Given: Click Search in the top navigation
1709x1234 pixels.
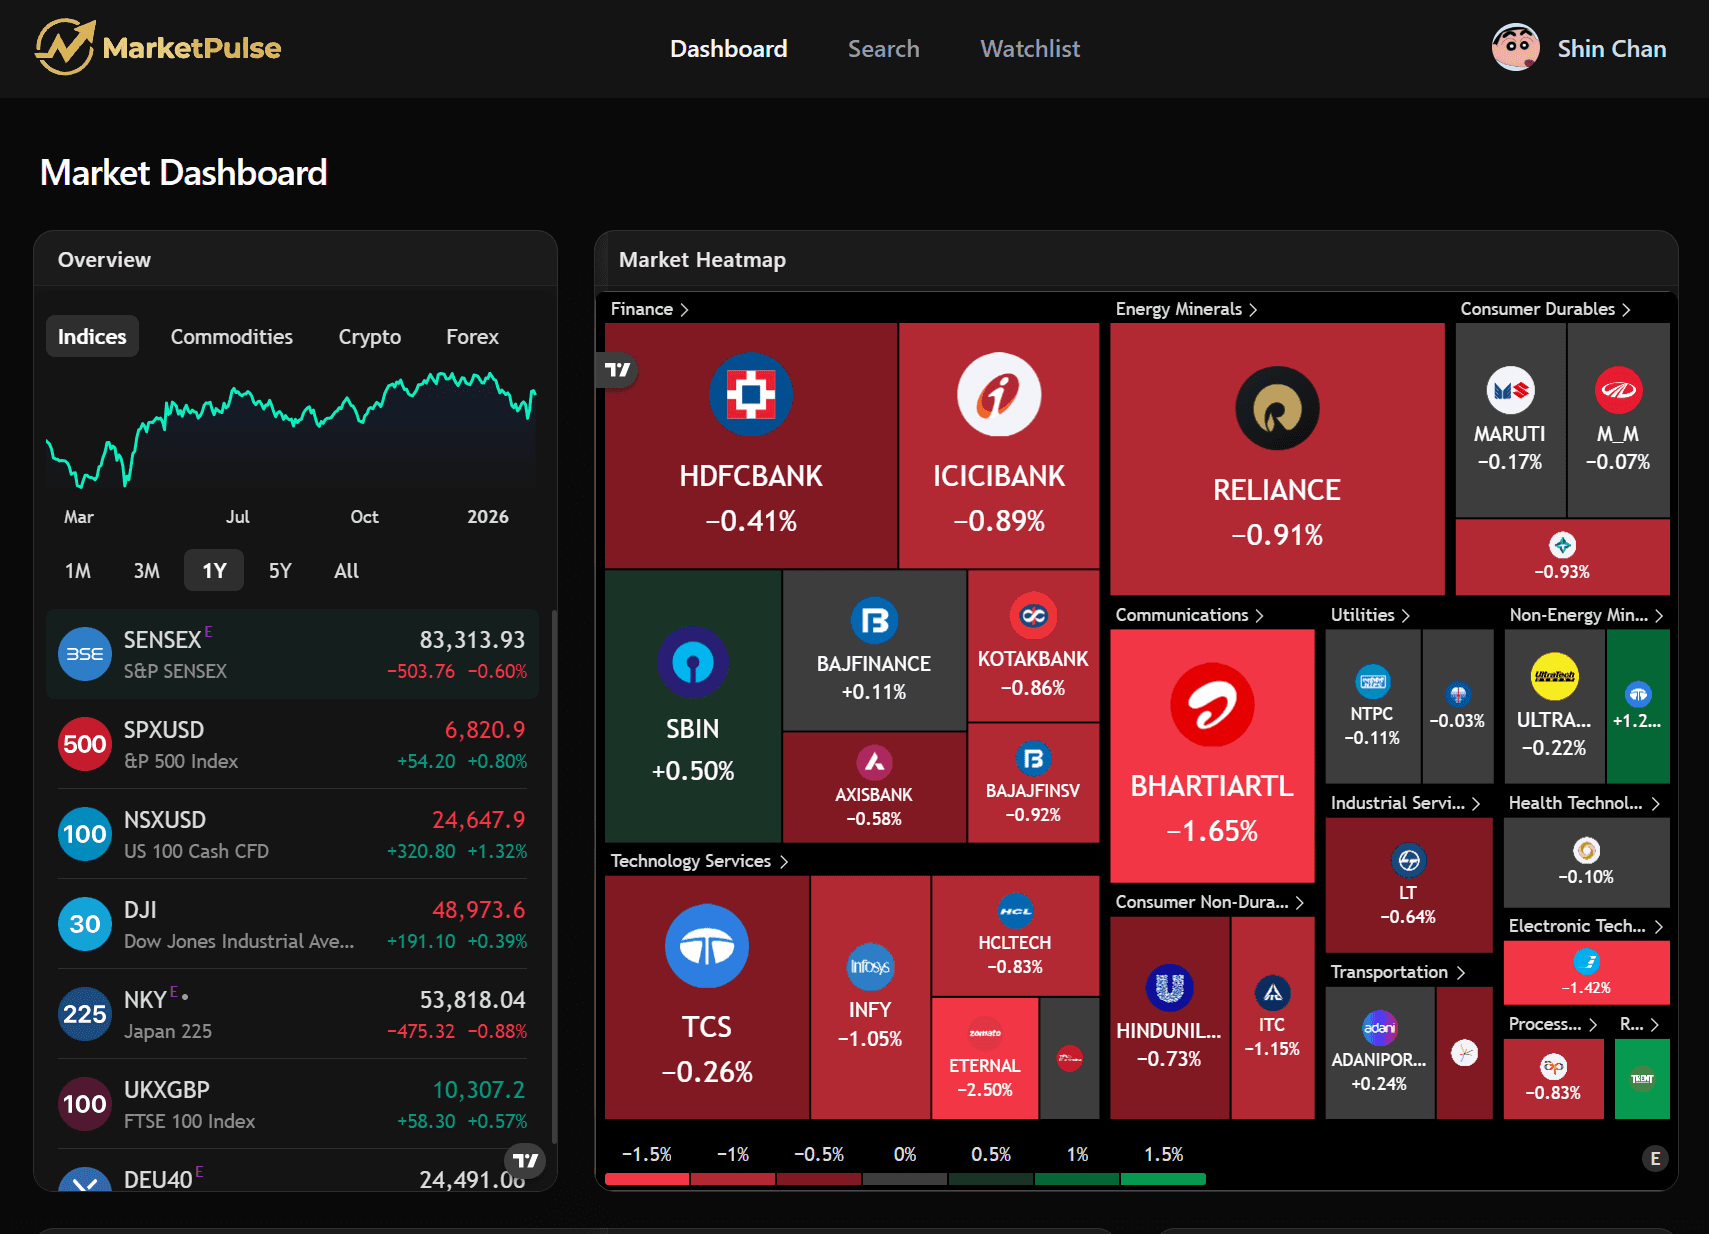Looking at the screenshot, I should (883, 48).
